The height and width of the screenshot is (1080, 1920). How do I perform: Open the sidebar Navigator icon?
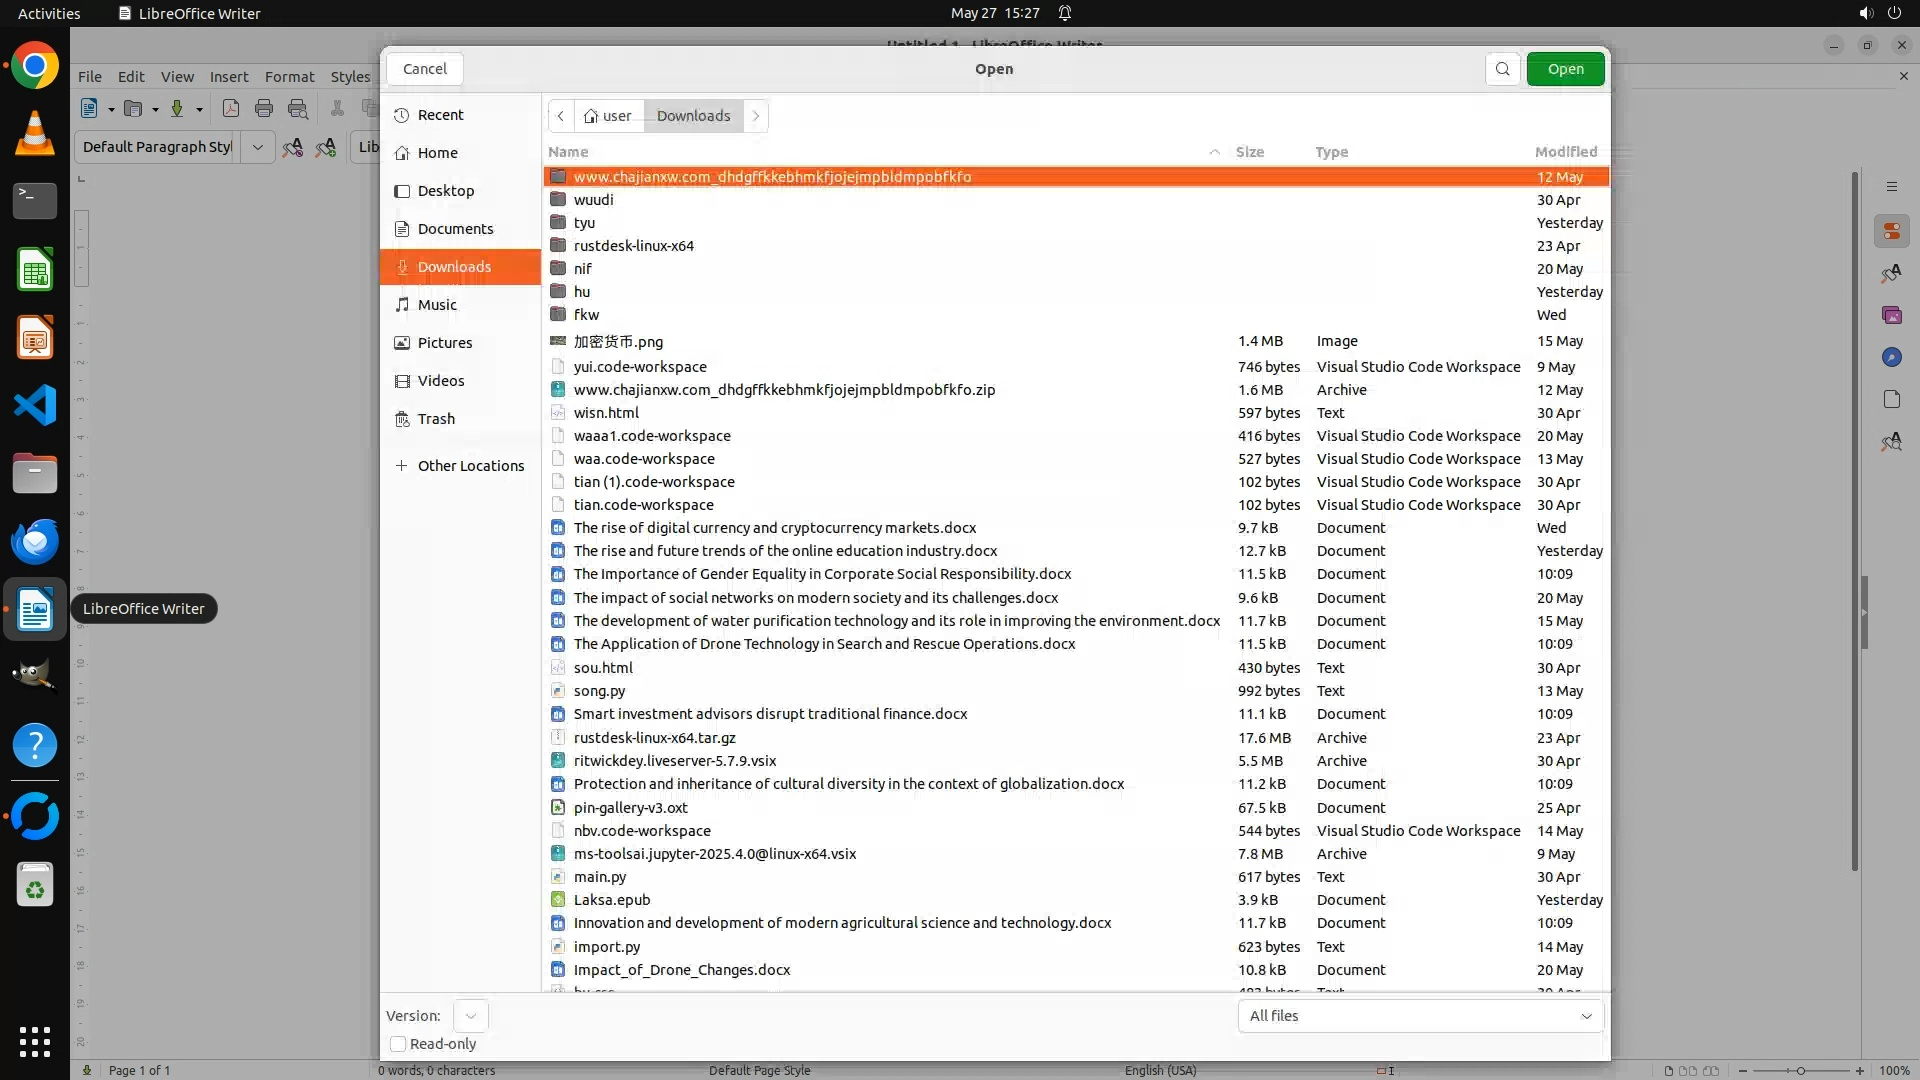(1891, 358)
